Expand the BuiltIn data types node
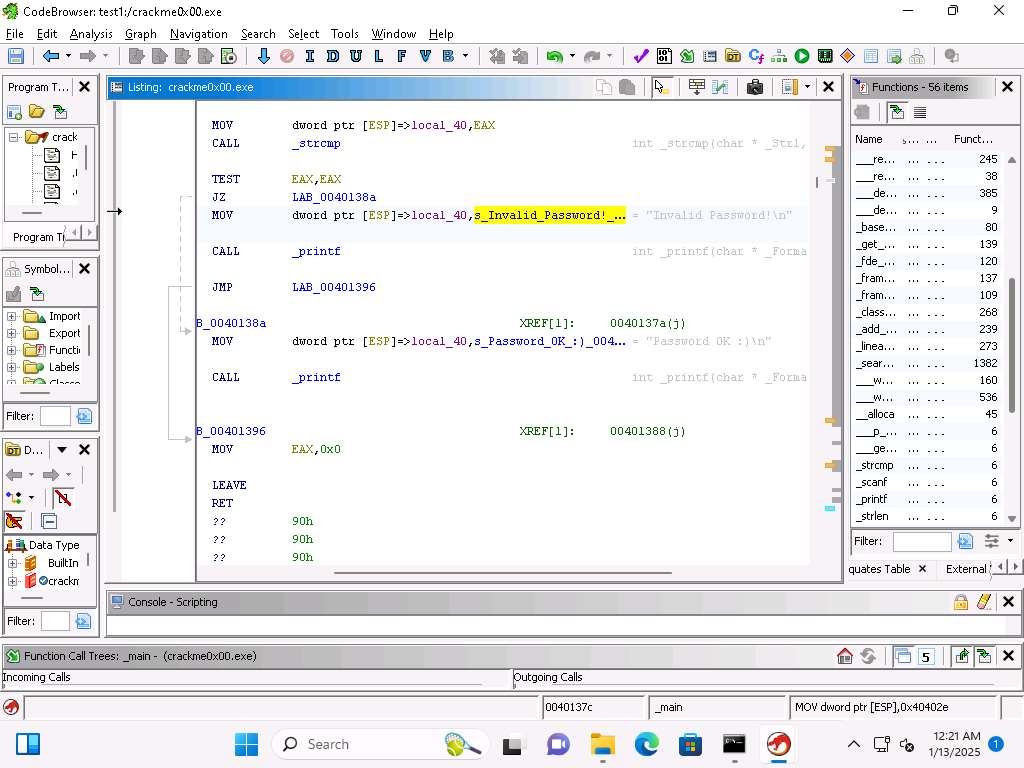1024x768 pixels. tap(12, 563)
